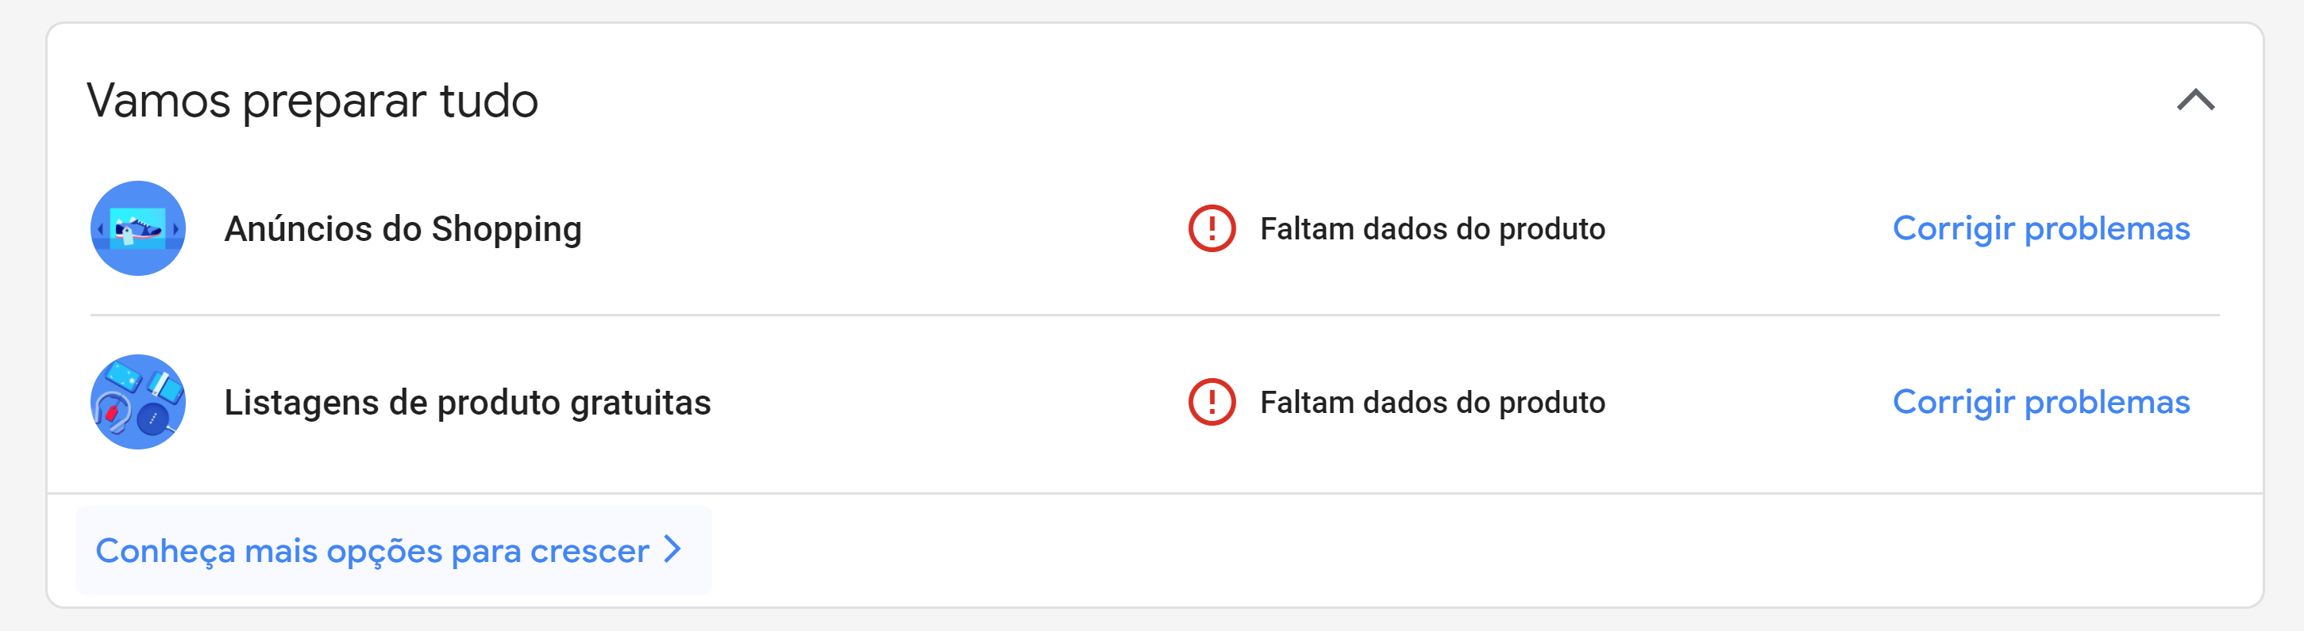Screen dimensions: 2304x631
Task: Click the red warning icon for Listagens de produto gratuitas
Action: coord(1212,402)
